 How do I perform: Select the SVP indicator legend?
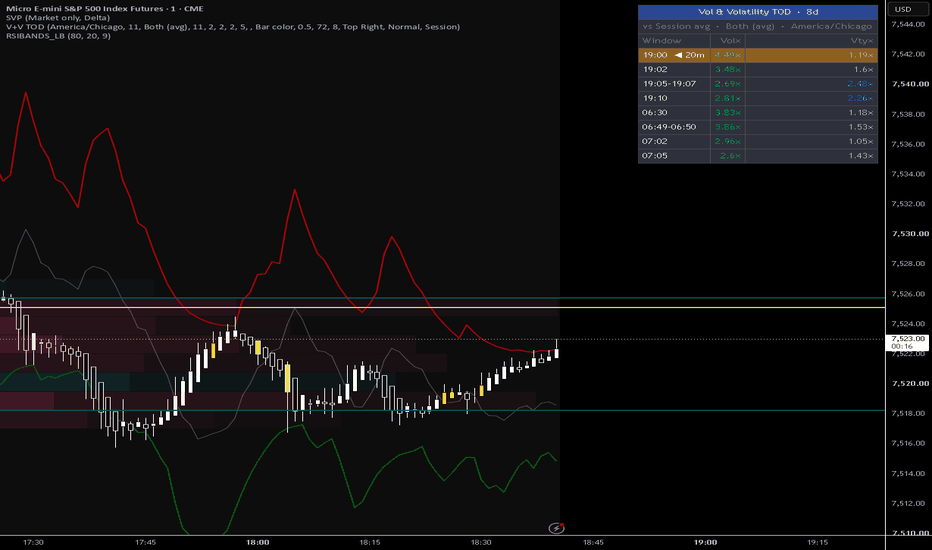pyautogui.click(x=58, y=18)
